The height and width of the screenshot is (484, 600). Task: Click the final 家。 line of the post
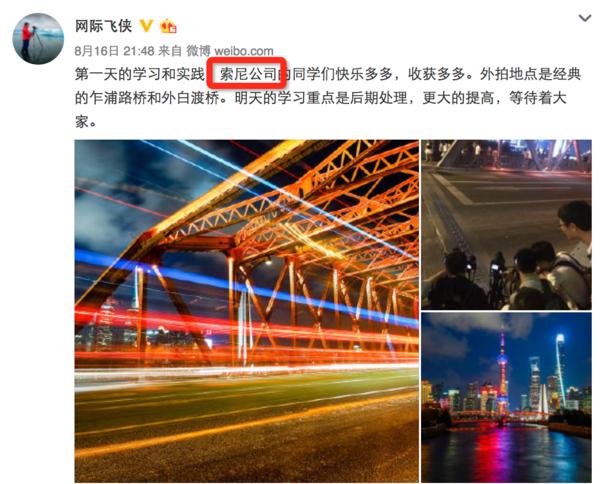pyautogui.click(x=86, y=122)
